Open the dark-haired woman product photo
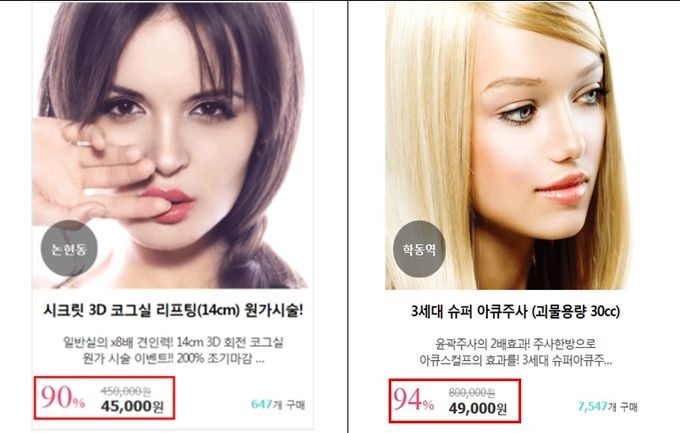The width and height of the screenshot is (680, 433). (172, 145)
